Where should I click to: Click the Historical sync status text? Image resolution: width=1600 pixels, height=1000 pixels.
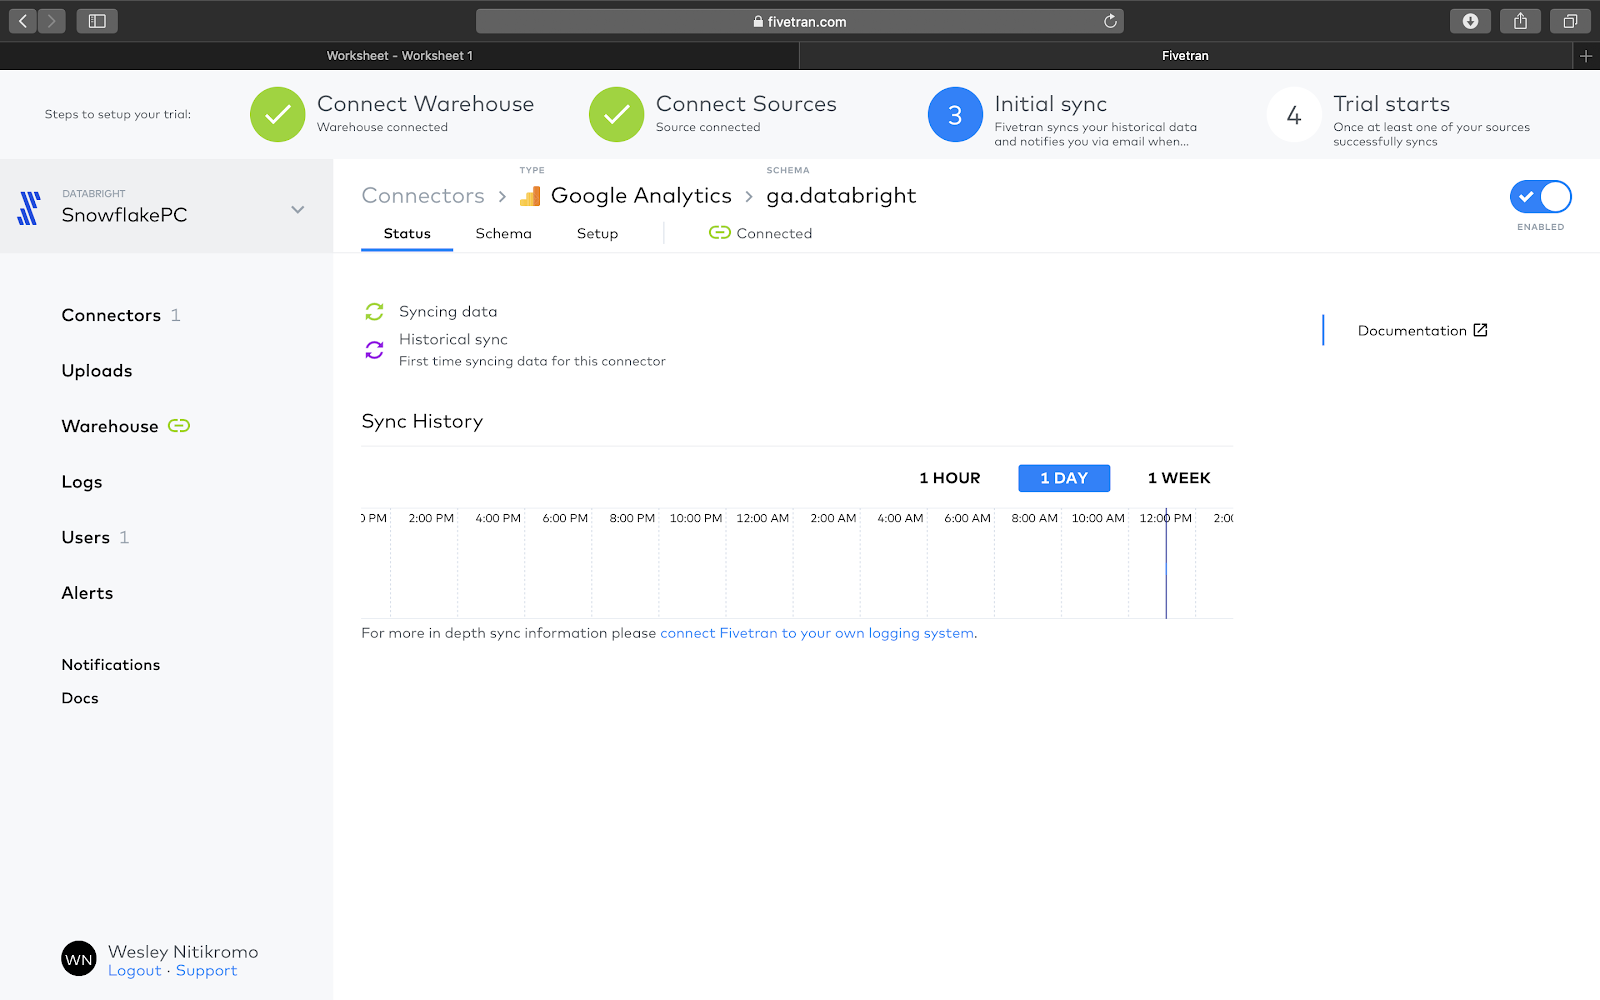click(453, 340)
